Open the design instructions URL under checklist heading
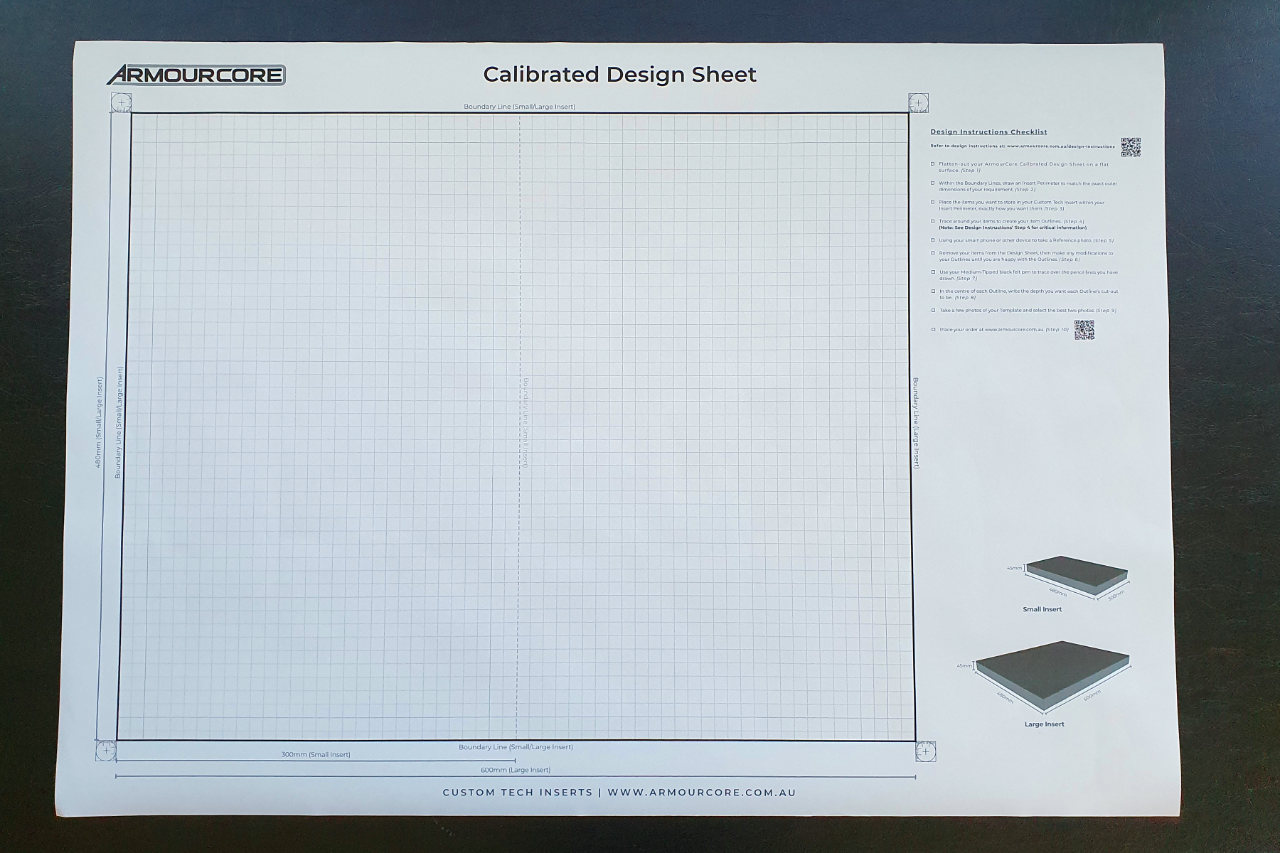Image resolution: width=1280 pixels, height=853 pixels. pyautogui.click(x=1022, y=146)
